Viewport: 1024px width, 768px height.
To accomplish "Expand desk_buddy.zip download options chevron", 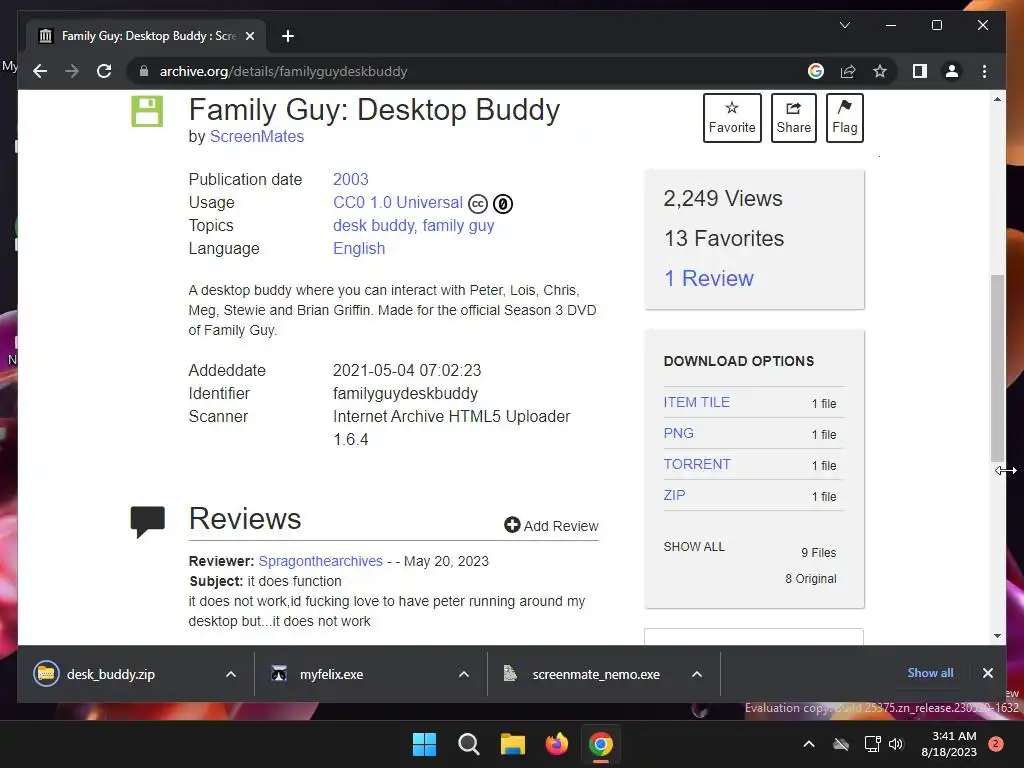I will point(231,674).
